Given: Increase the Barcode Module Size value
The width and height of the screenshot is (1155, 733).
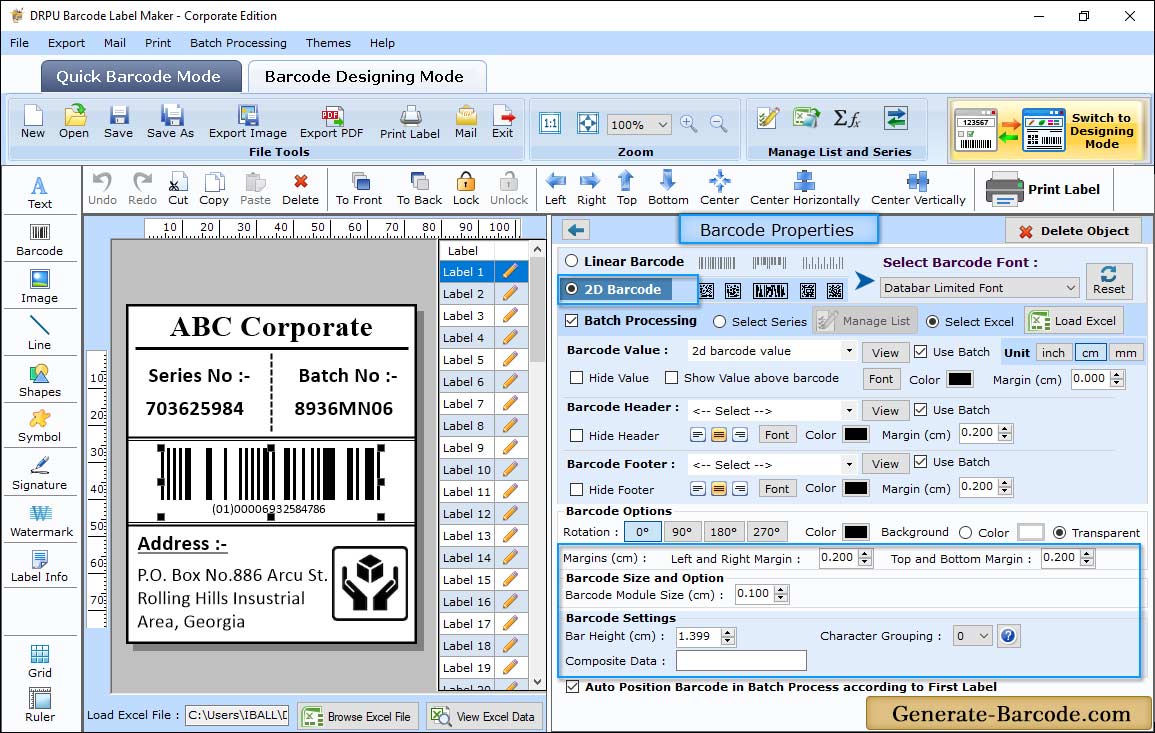Looking at the screenshot, I should 782,589.
